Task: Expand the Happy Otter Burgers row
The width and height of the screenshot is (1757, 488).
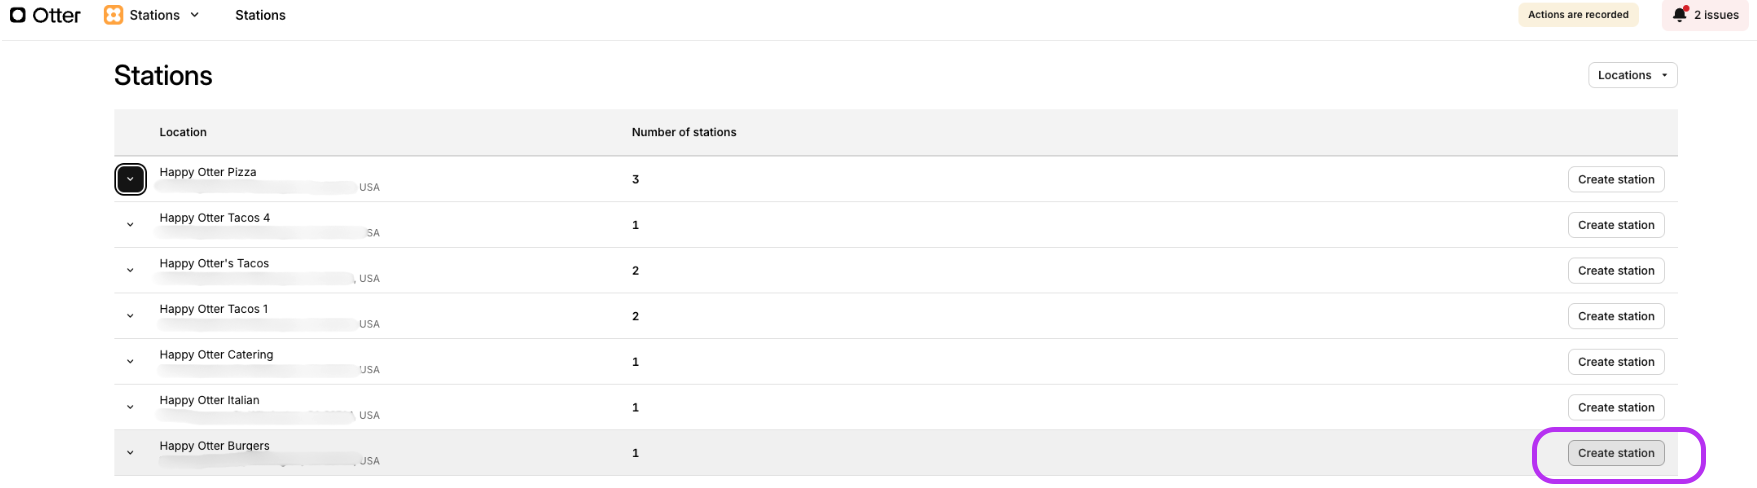Action: point(130,453)
